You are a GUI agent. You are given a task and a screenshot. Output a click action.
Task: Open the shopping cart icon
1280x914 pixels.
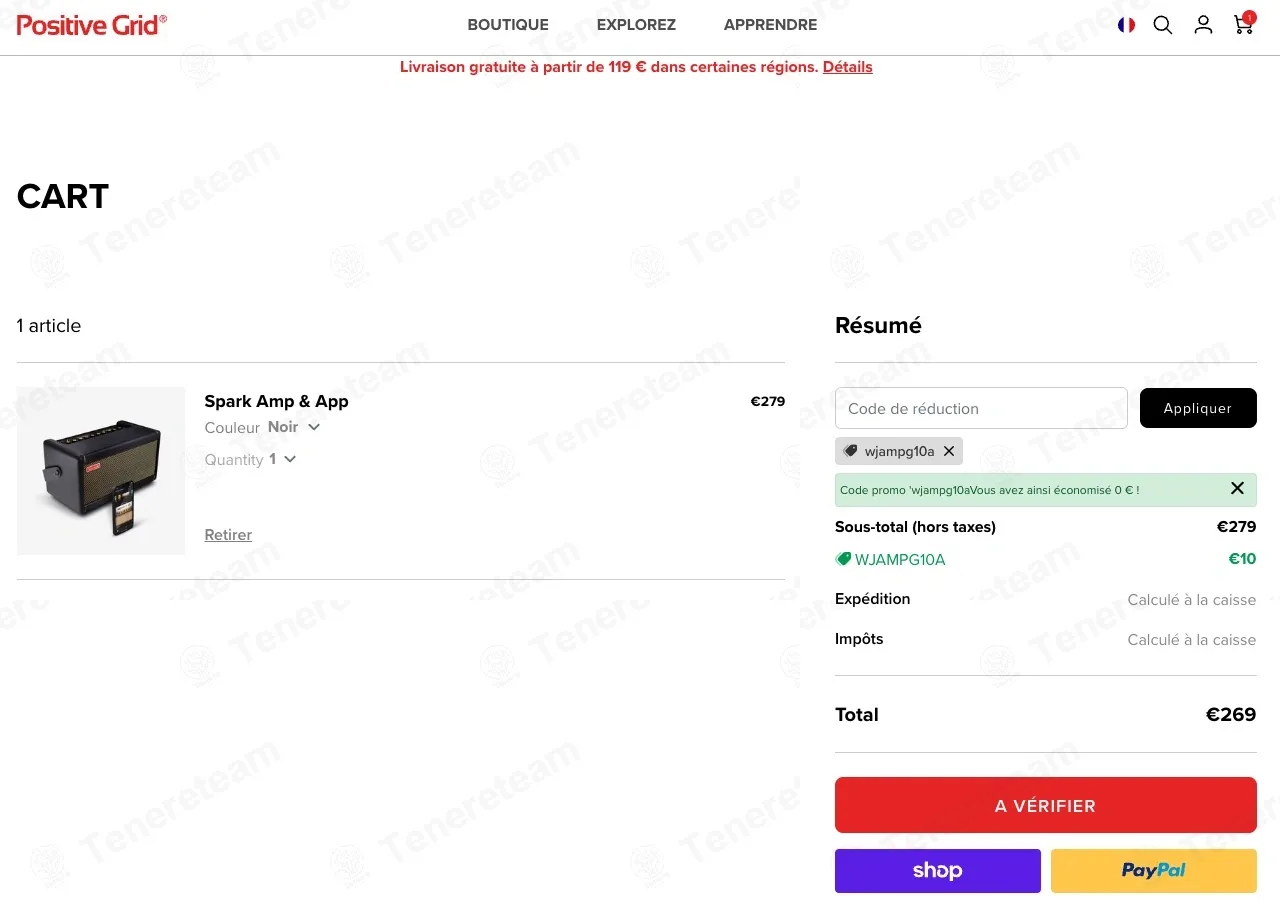[x=1244, y=25]
